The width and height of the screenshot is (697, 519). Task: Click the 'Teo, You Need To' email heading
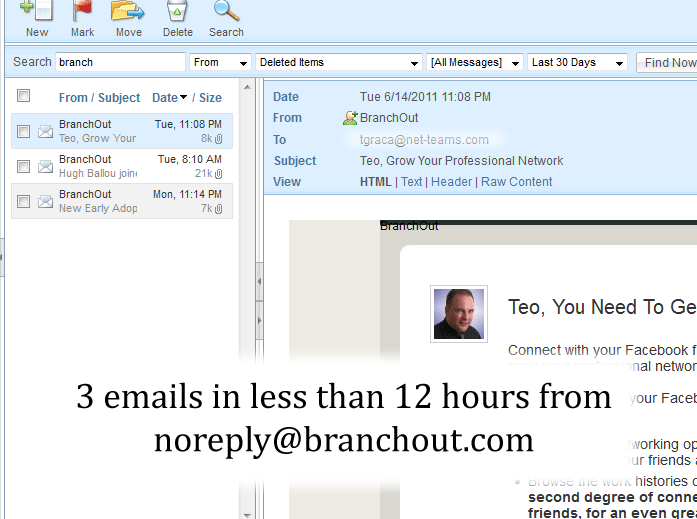602,307
